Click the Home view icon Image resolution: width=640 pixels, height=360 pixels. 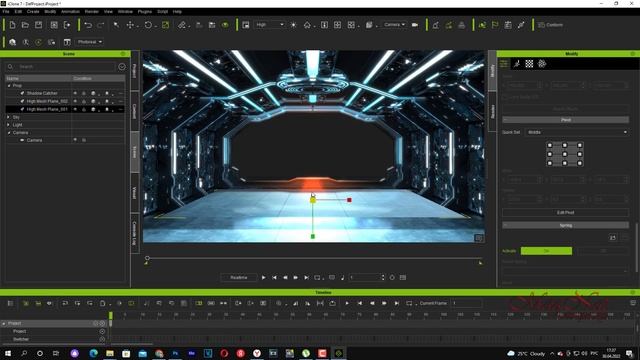(307, 25)
